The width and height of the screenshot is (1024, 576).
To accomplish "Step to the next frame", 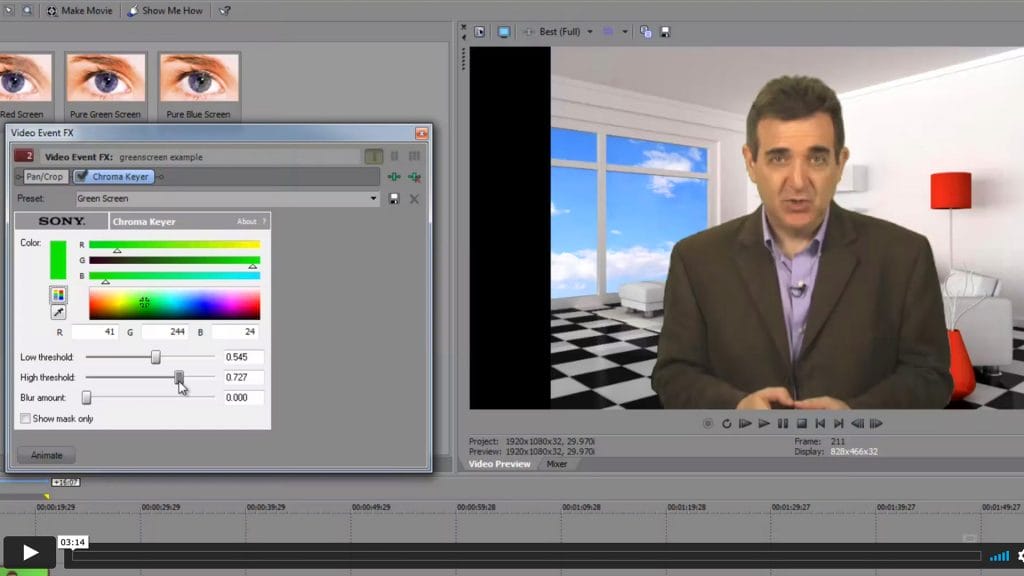I will click(876, 424).
